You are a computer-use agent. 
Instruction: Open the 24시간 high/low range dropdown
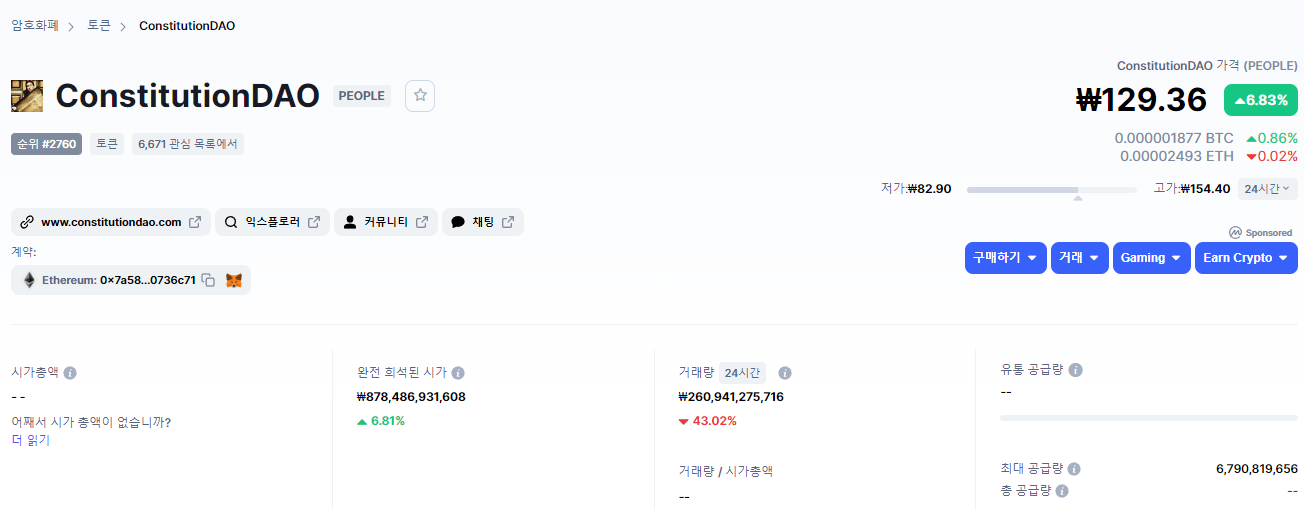pos(1267,189)
